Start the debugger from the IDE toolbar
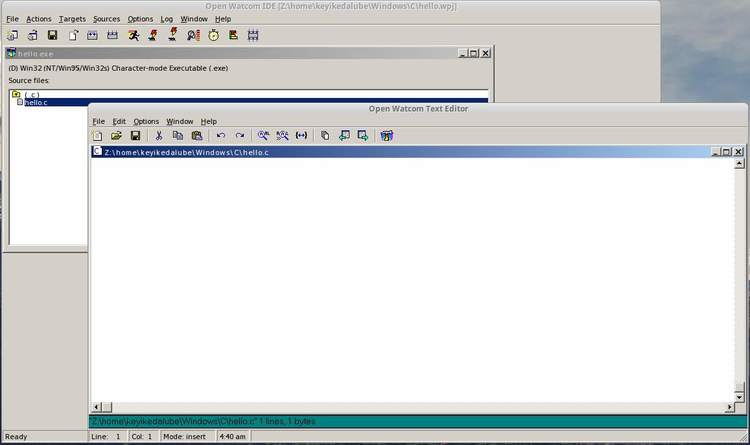Image resolution: width=750 pixels, height=445 pixels. click(x=153, y=35)
